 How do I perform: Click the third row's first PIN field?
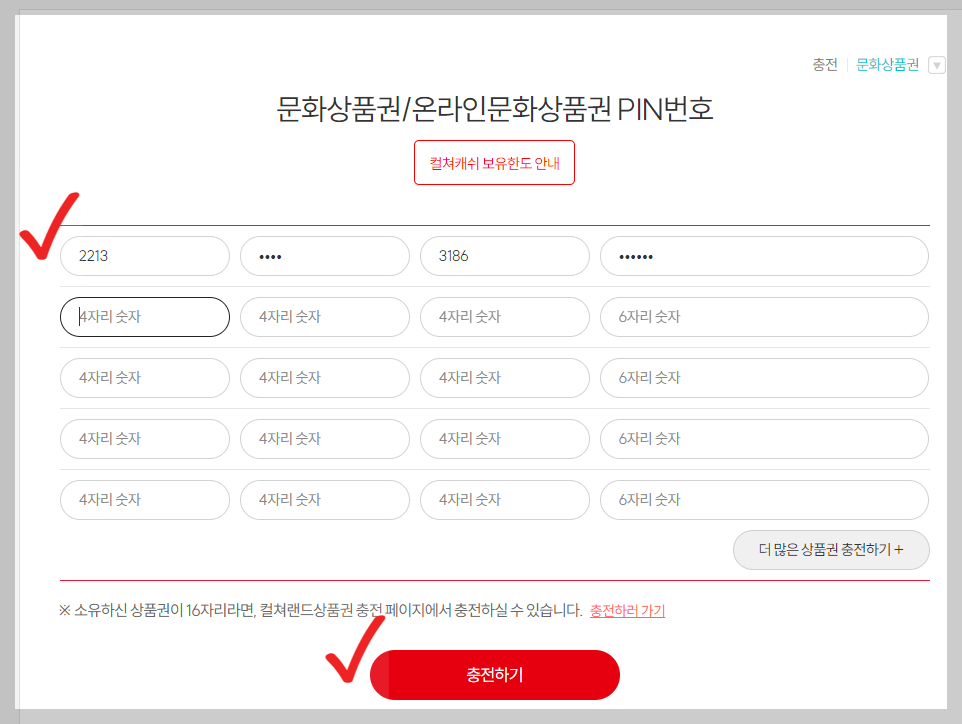point(145,378)
